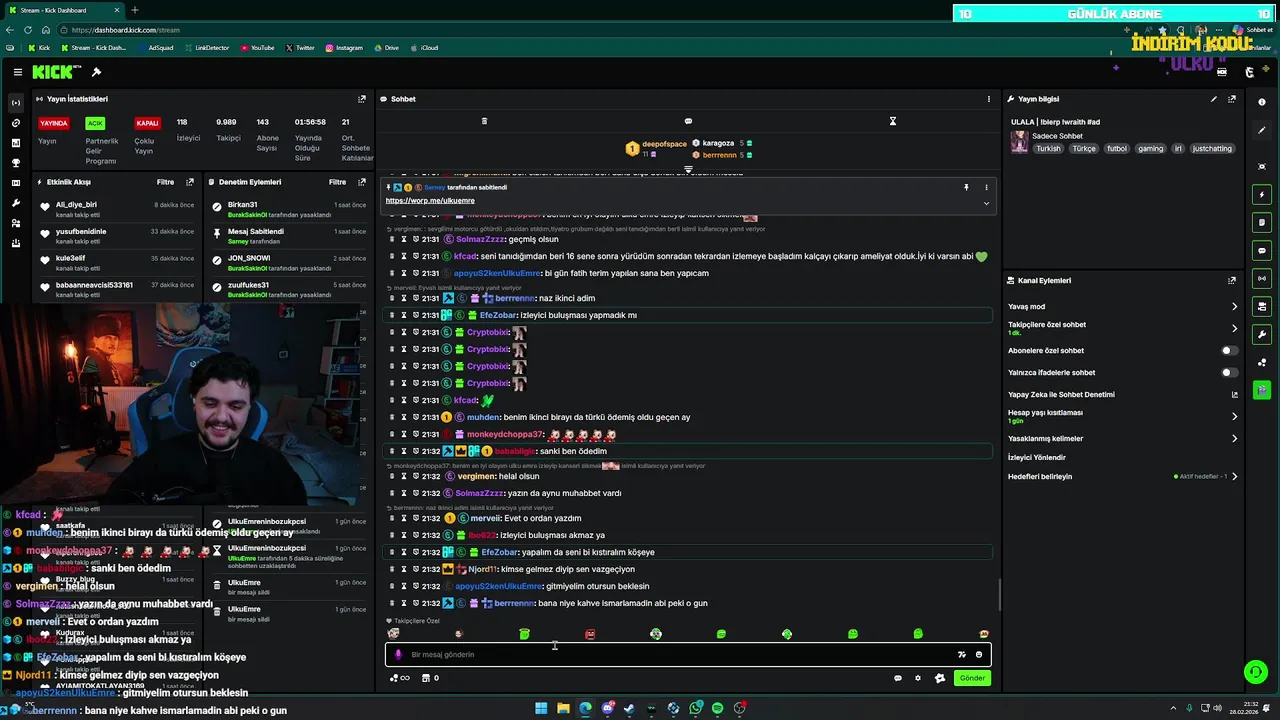Edit stream info with the pencil icon in Yayın bilgisi
The width and height of the screenshot is (1280, 720).
tap(1214, 99)
